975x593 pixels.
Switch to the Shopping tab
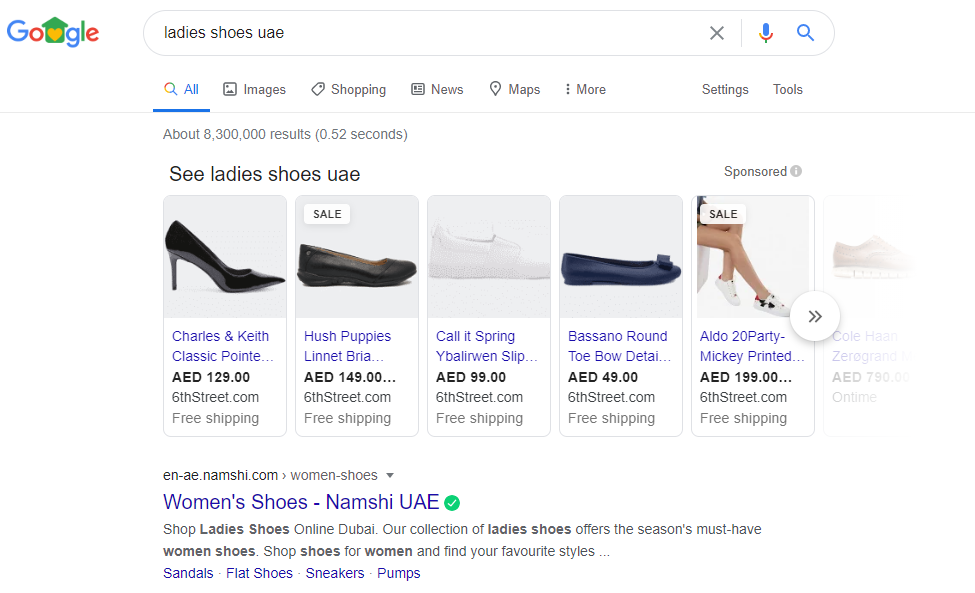tap(348, 90)
